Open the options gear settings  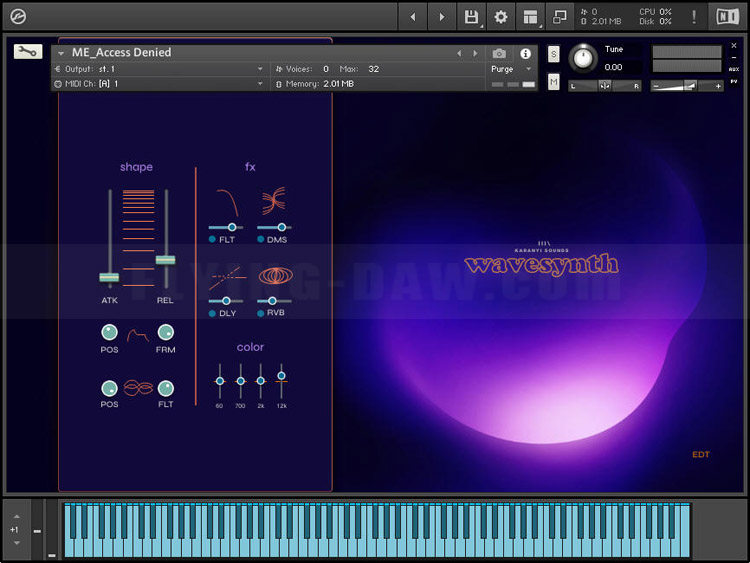point(500,17)
